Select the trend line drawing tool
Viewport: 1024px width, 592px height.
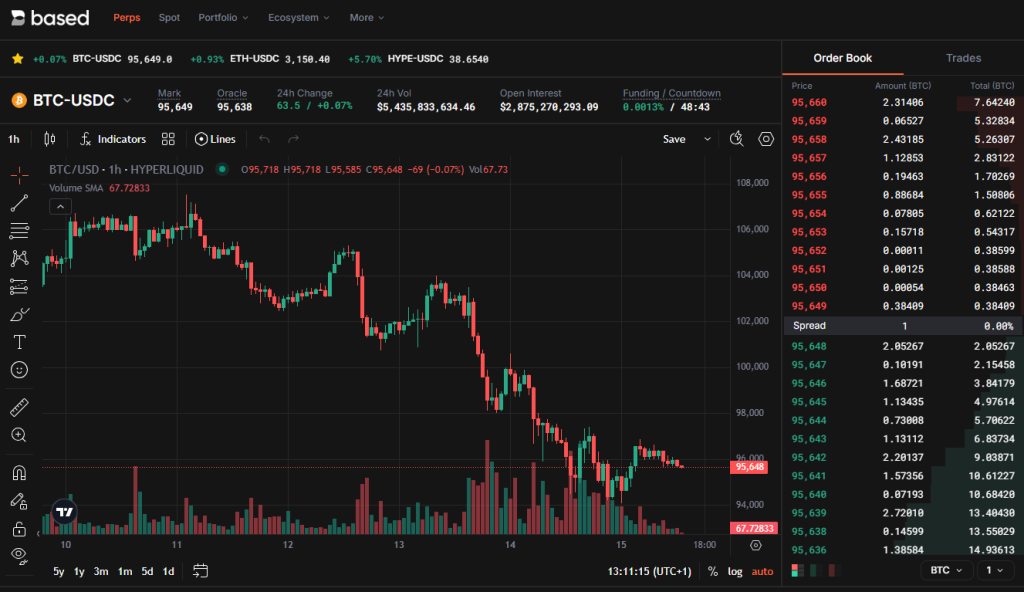19,204
